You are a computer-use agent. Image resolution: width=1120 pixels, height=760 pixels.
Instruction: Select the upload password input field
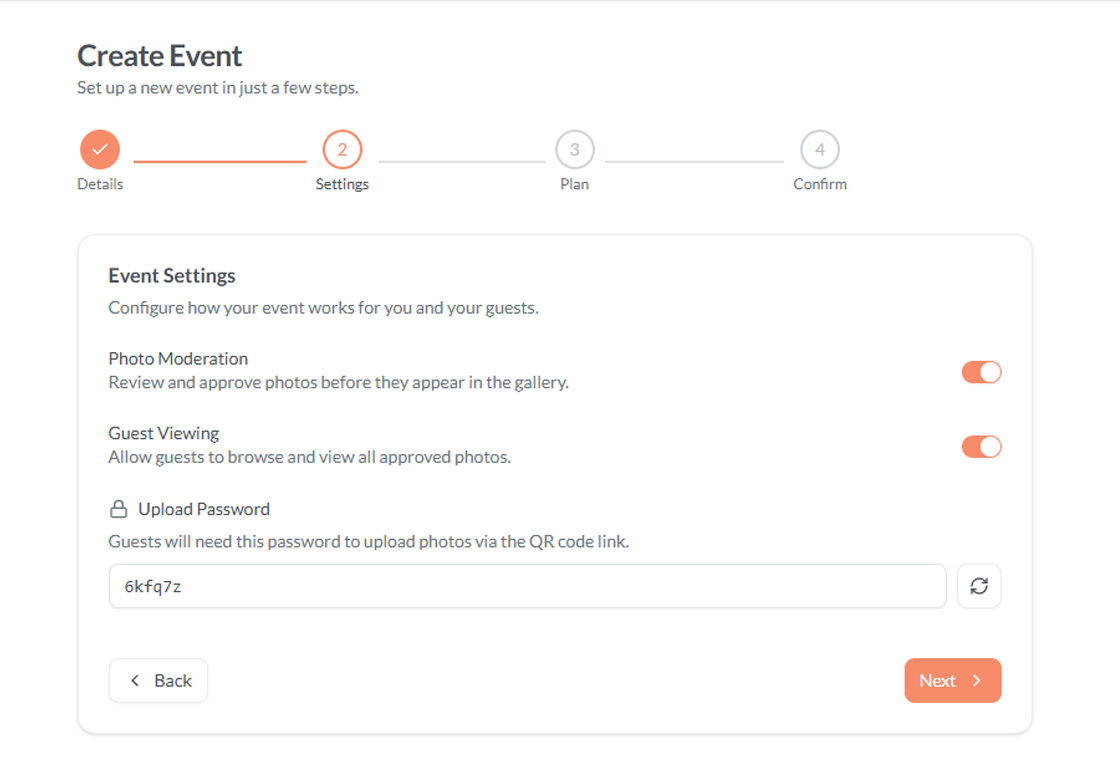click(x=527, y=586)
